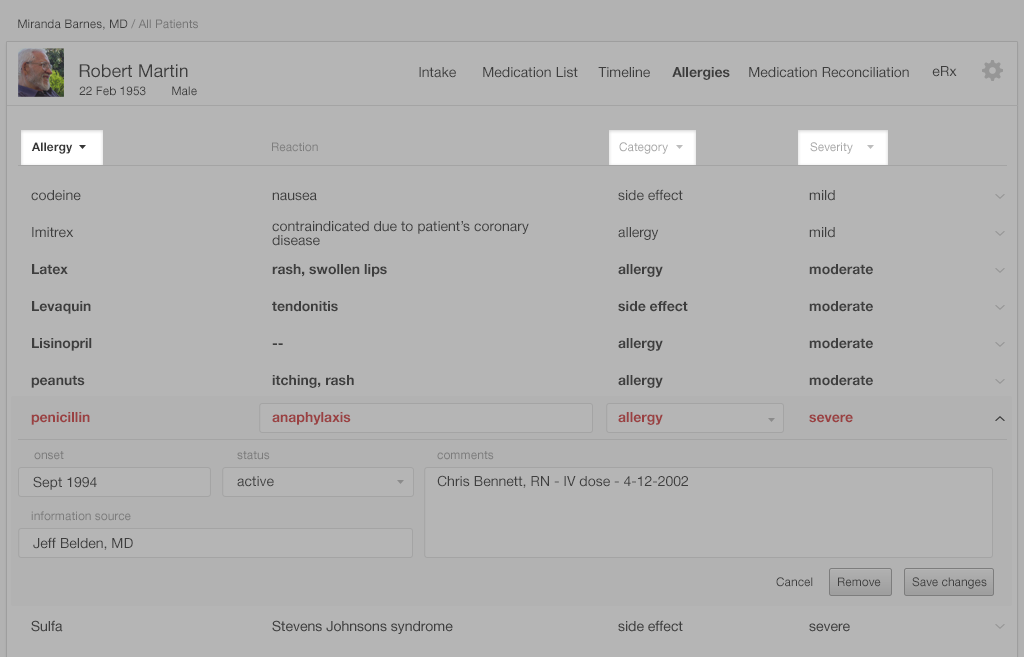1024x657 pixels.
Task: Open the status active dropdown
Action: click(x=317, y=482)
